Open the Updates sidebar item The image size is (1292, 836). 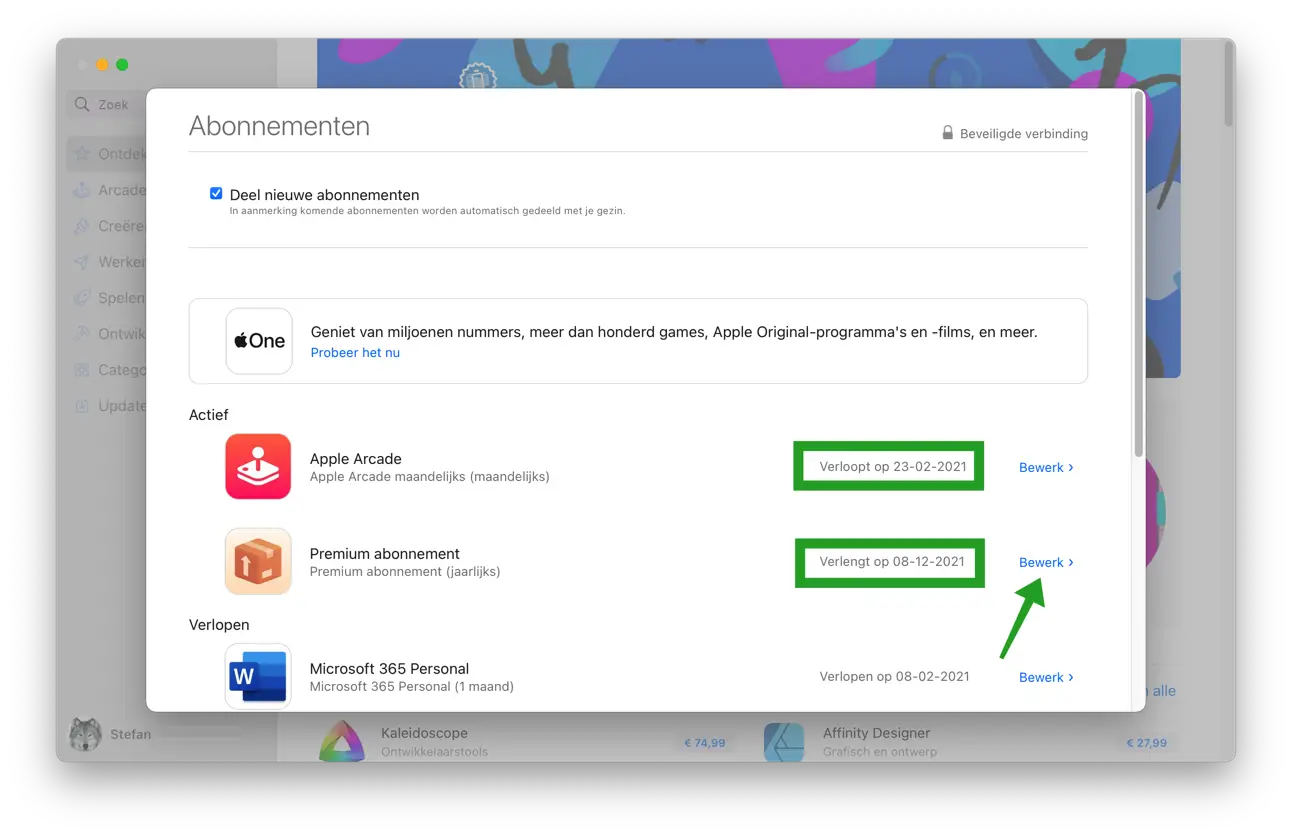click(x=108, y=406)
